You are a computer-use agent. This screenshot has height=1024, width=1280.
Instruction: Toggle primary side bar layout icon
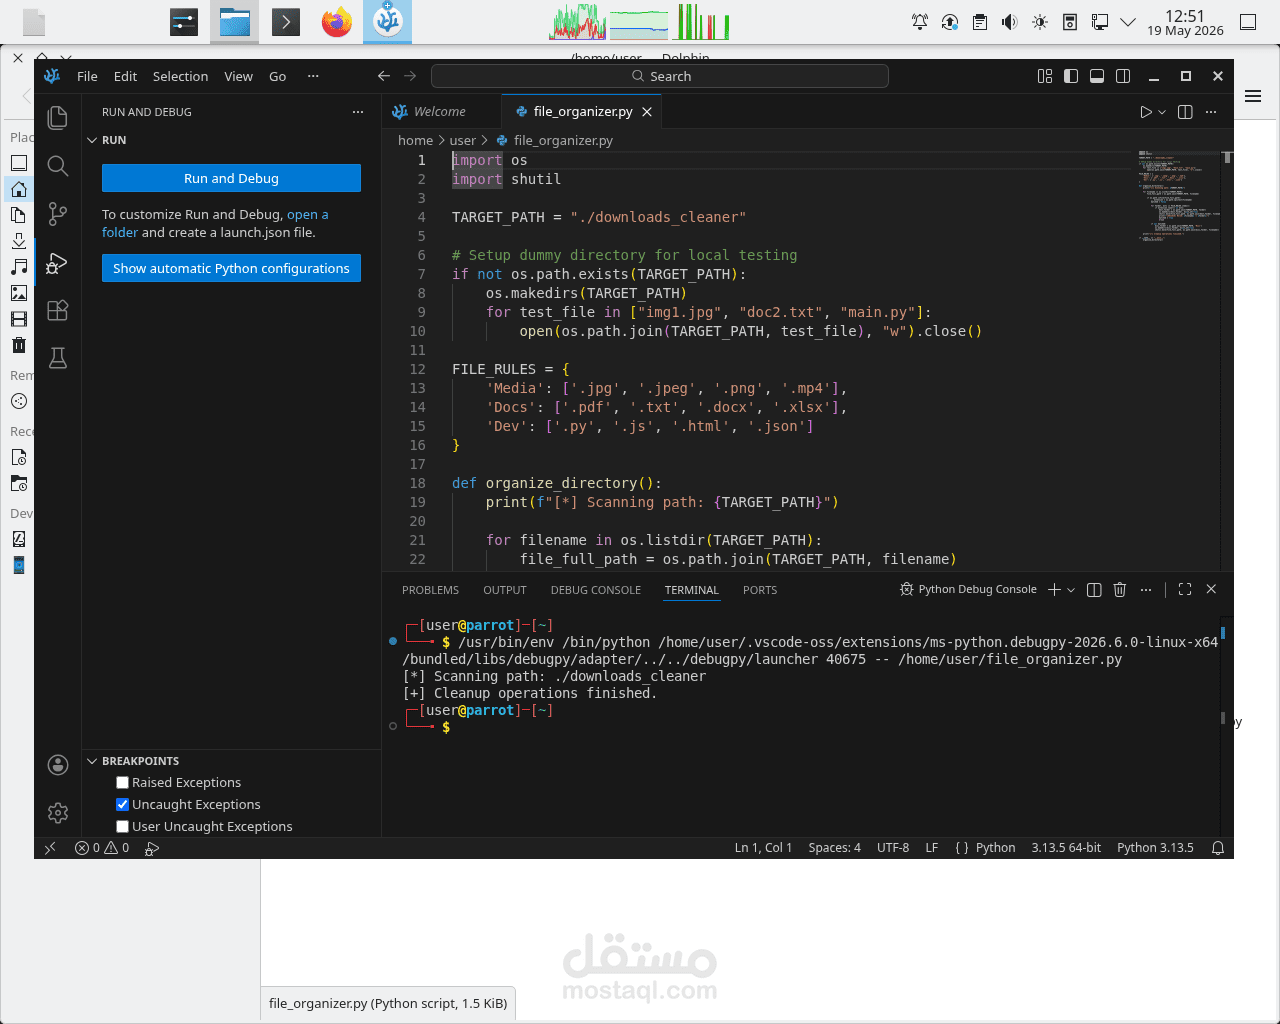coord(1071,76)
